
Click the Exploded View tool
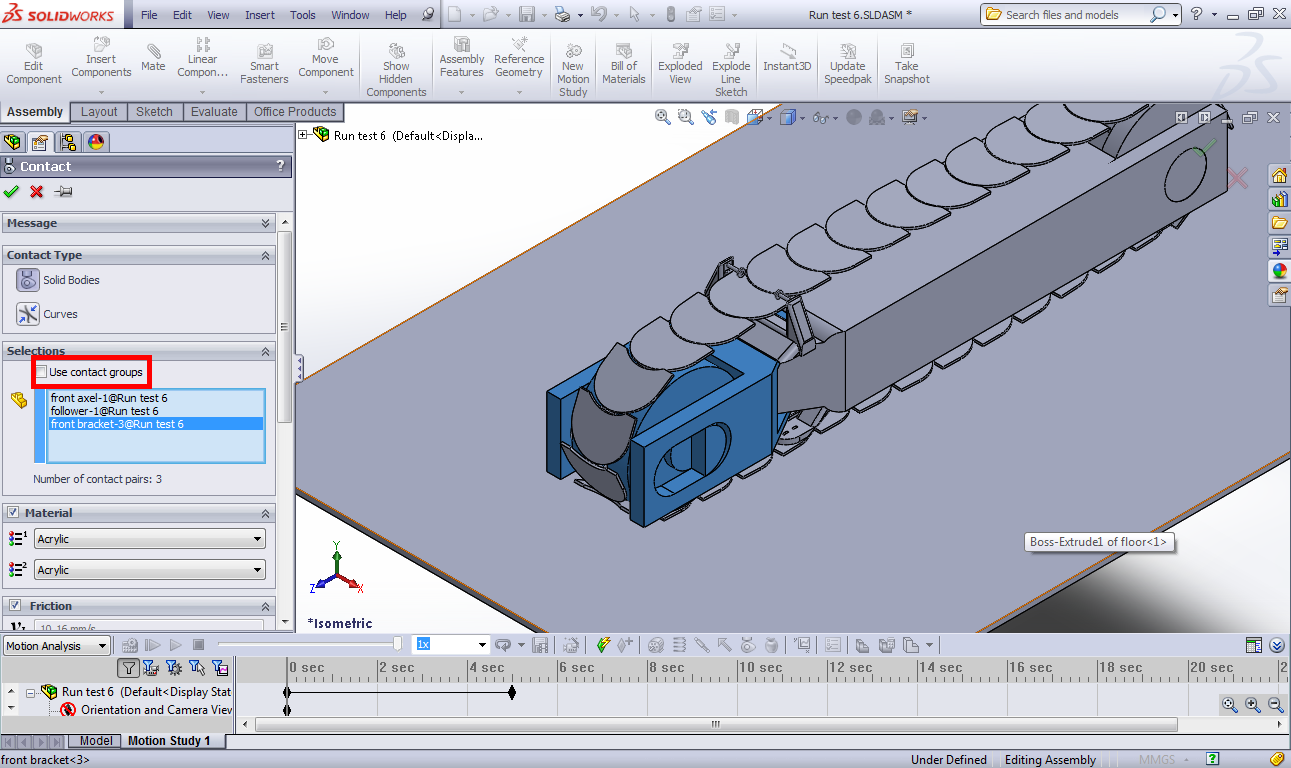pyautogui.click(x=680, y=64)
